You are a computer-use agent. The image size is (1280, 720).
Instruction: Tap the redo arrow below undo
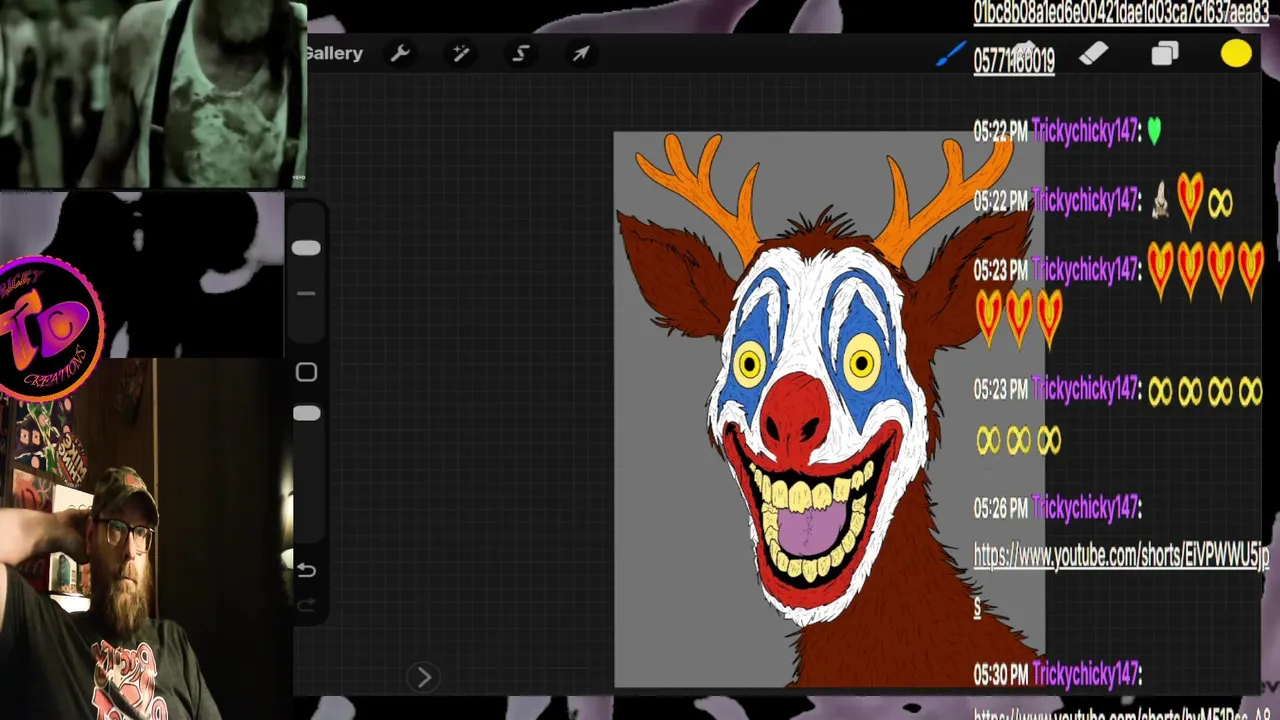coord(306,605)
